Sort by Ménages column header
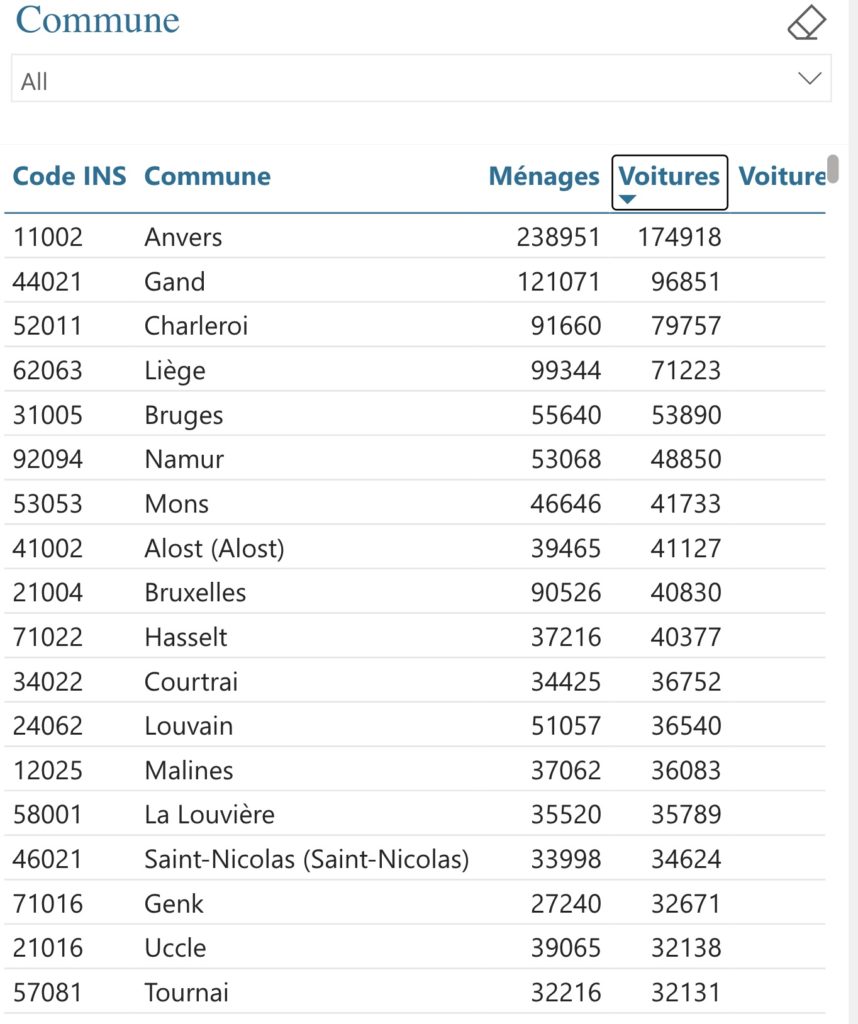Image resolution: width=858 pixels, height=1024 pixels. pyautogui.click(x=543, y=177)
